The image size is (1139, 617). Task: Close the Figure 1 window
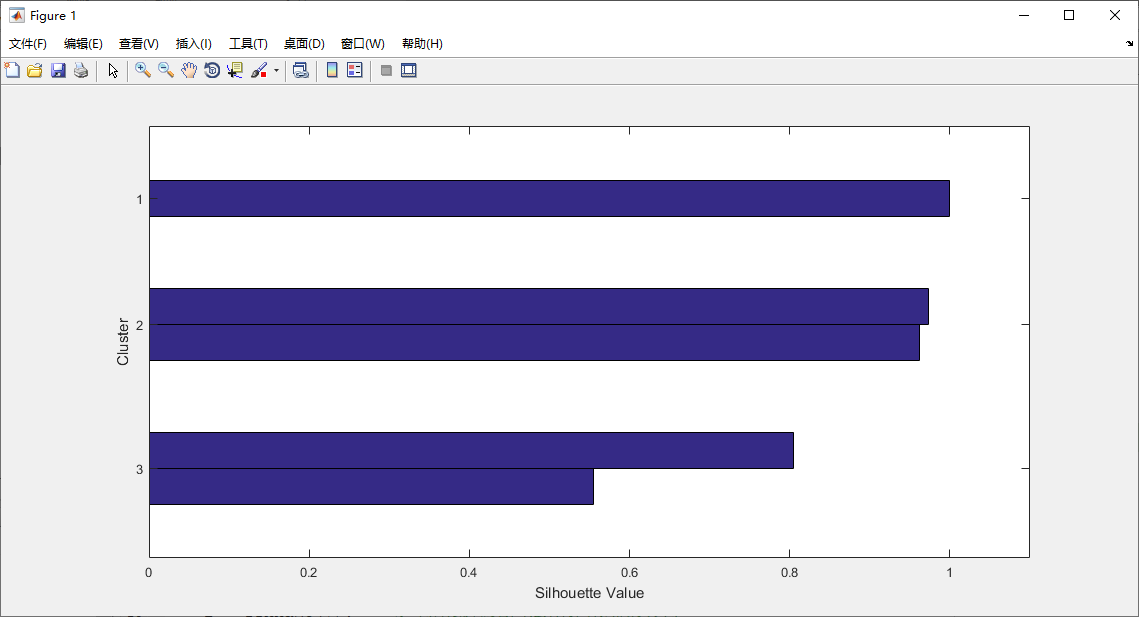click(x=1115, y=15)
